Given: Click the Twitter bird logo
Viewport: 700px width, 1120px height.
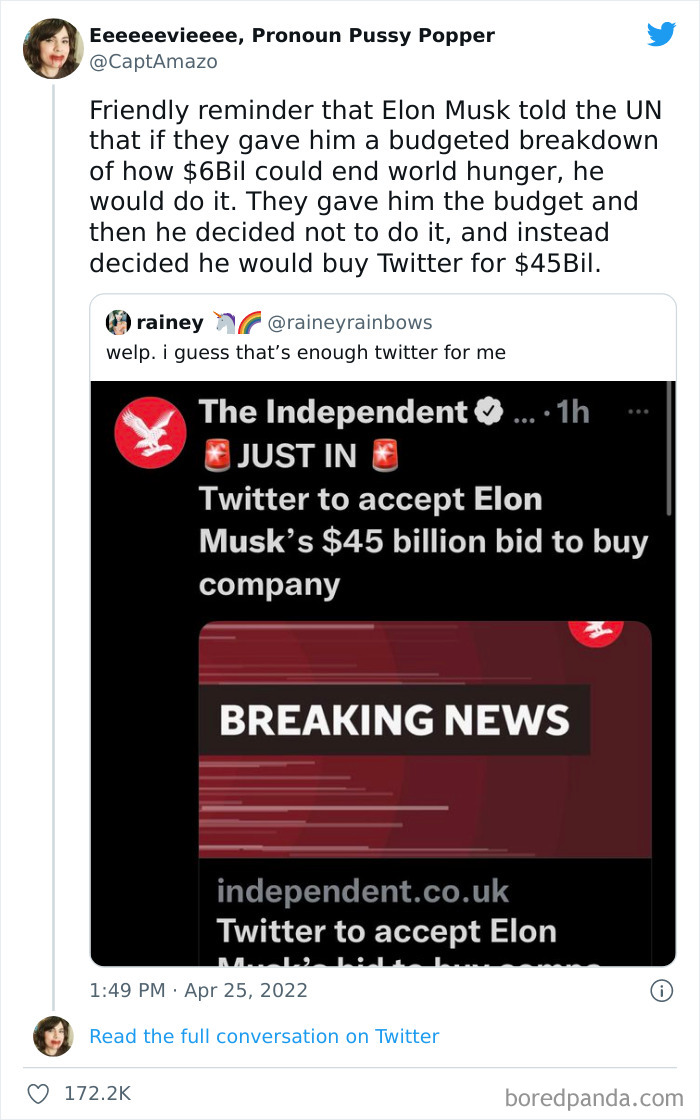Looking at the screenshot, I should pos(662,34).
